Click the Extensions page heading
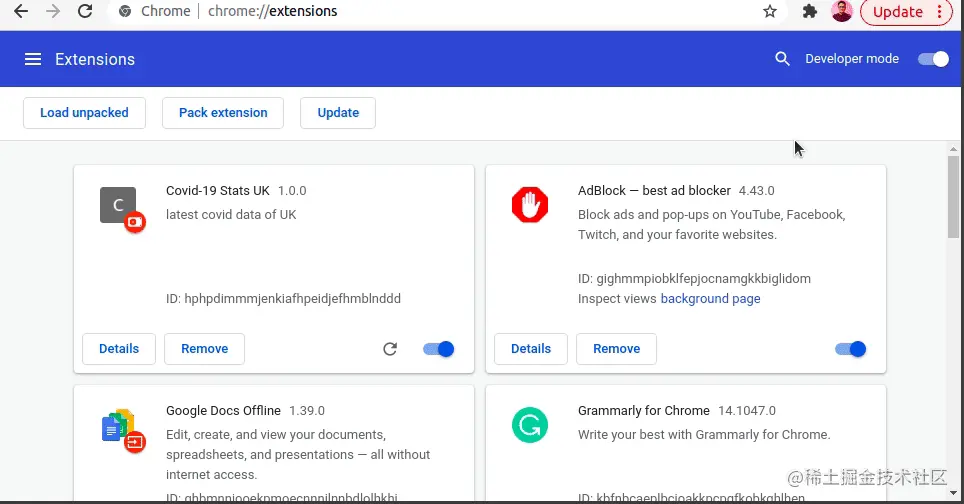 coord(95,59)
